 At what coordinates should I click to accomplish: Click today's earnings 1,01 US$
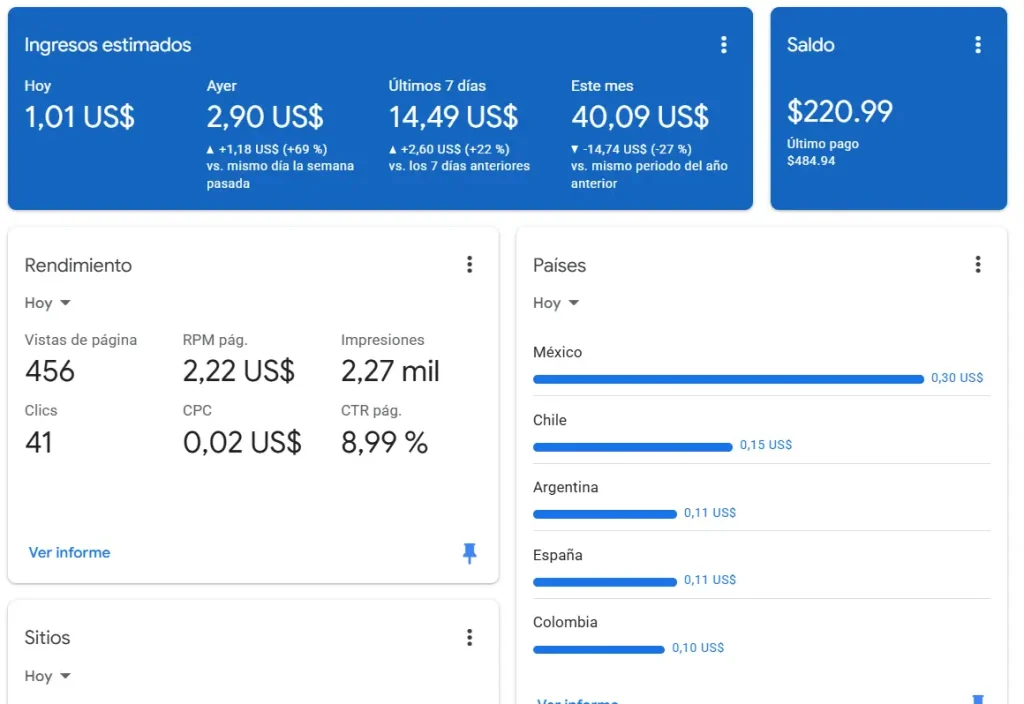pos(80,118)
